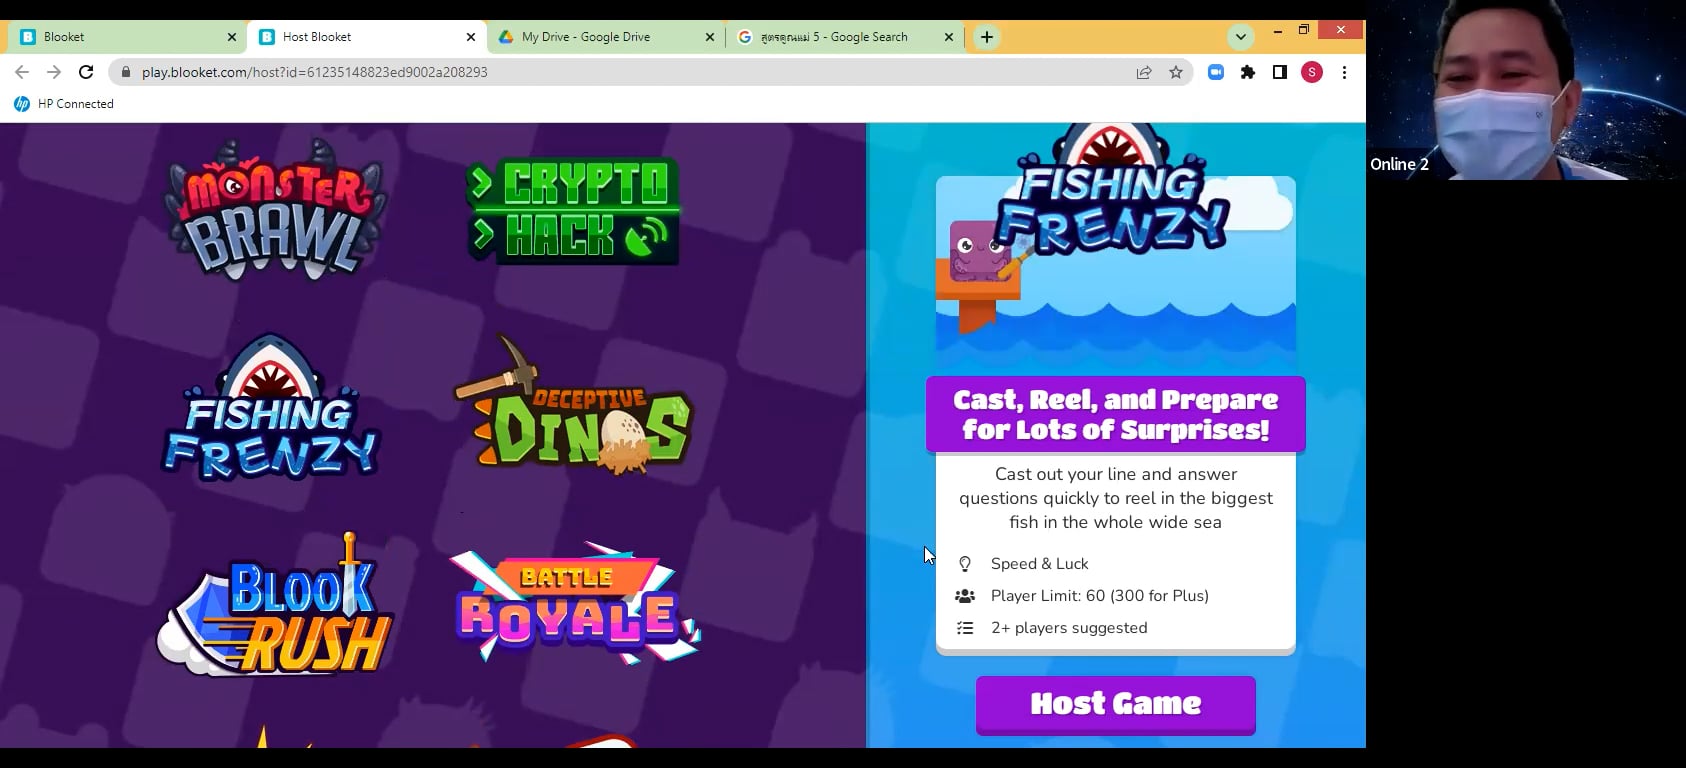
Task: Select the Monster Brawl game mode
Action: 274,210
